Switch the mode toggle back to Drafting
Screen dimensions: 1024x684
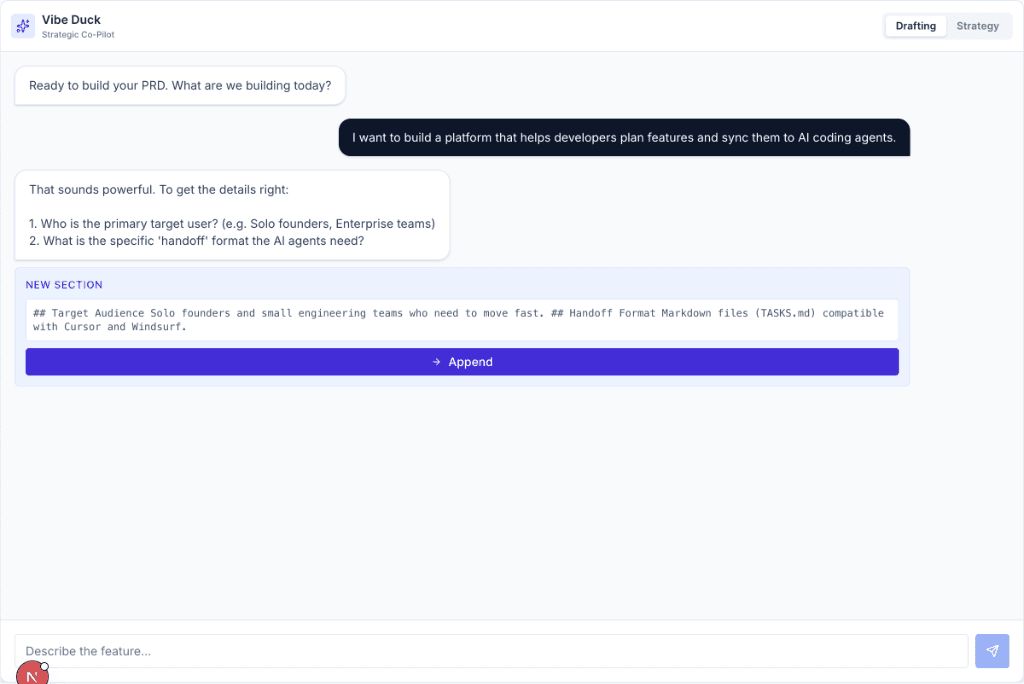point(916,26)
